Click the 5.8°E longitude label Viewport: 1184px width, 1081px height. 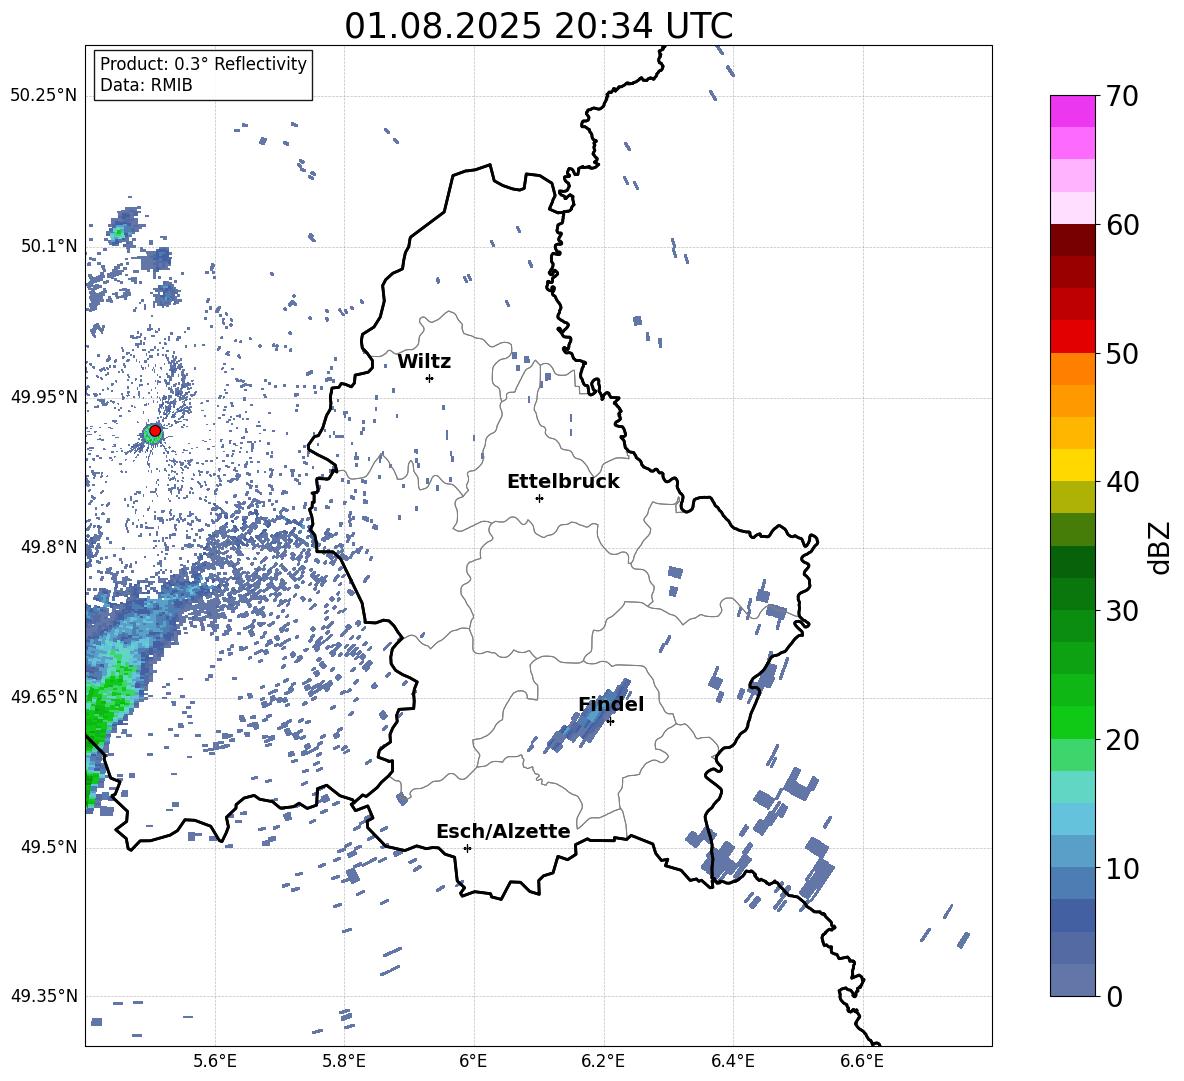point(344,1061)
